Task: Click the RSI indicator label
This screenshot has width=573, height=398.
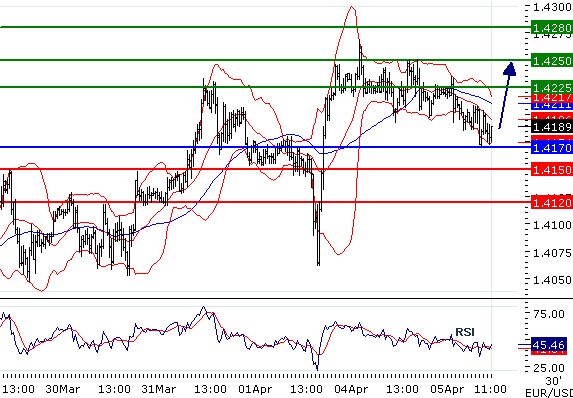Action: [x=465, y=332]
